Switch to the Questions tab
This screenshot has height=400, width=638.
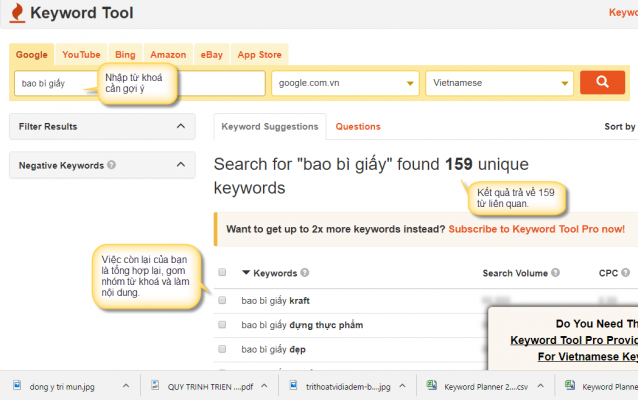(x=358, y=127)
